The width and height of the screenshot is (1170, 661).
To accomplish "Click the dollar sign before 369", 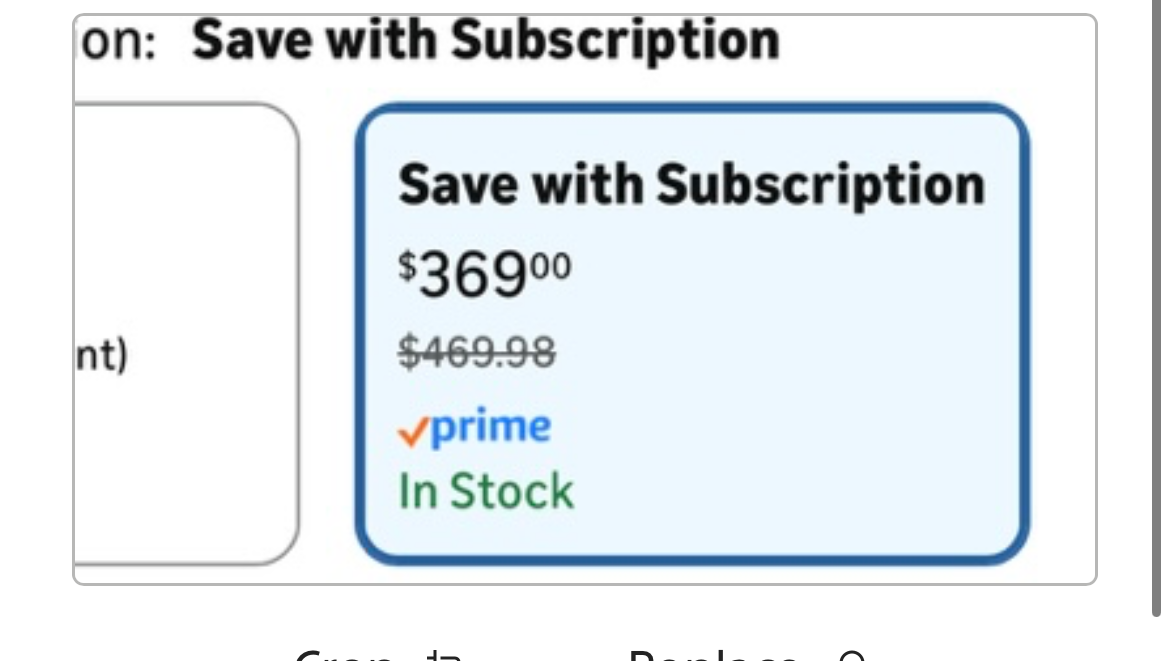I will click(407, 266).
